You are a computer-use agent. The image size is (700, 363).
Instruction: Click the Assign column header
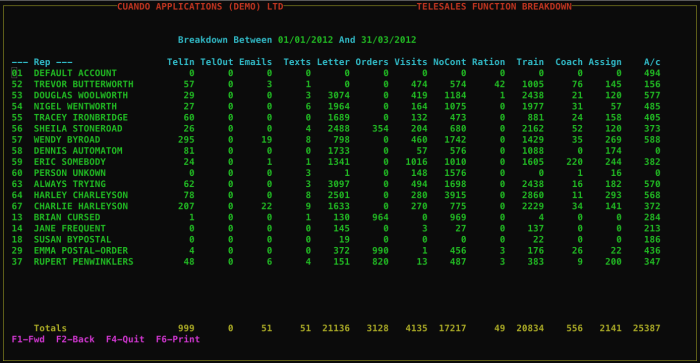click(x=605, y=62)
